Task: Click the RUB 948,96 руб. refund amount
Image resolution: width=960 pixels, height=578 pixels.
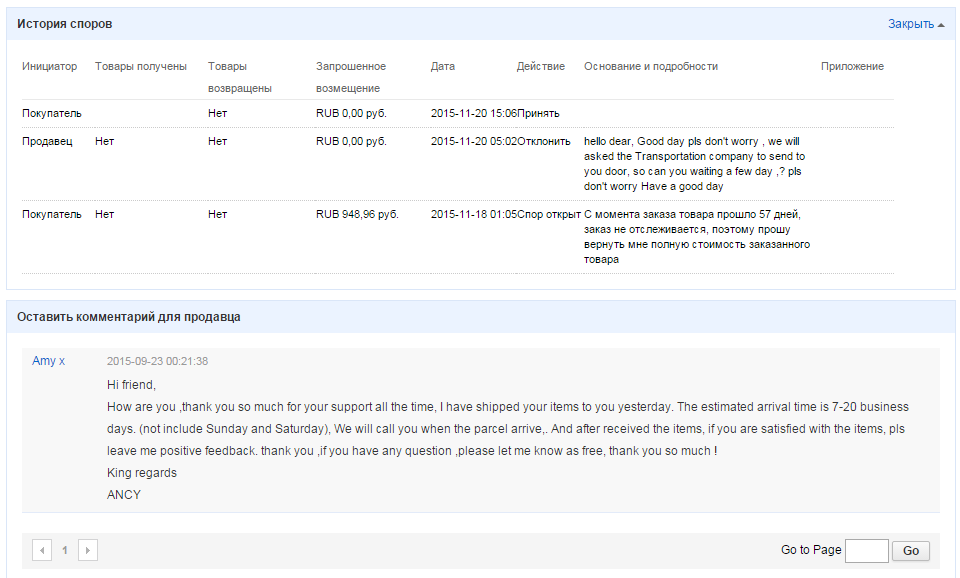Action: tap(357, 215)
